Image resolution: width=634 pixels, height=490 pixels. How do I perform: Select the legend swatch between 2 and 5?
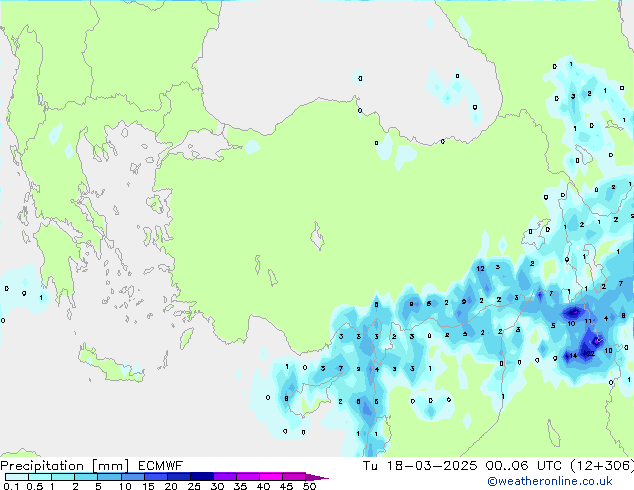pos(86,477)
